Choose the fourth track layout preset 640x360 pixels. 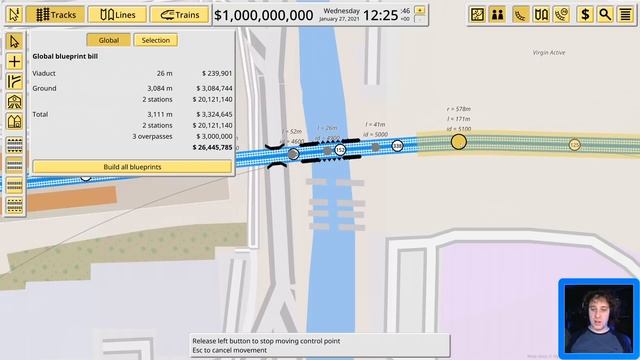[x=14, y=205]
